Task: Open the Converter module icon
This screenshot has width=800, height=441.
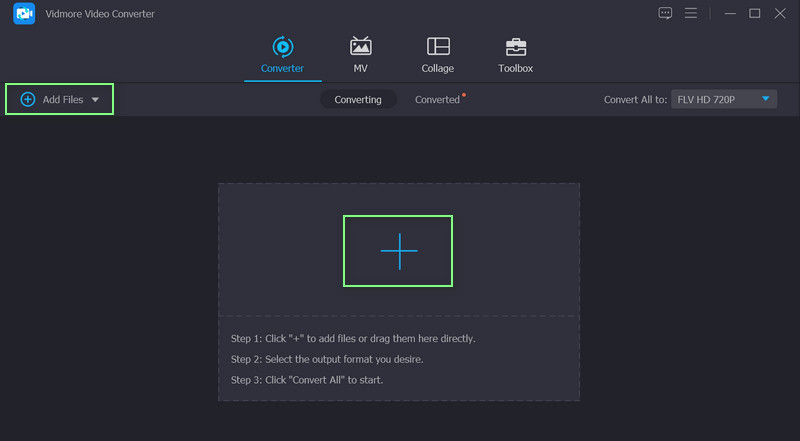Action: point(282,47)
